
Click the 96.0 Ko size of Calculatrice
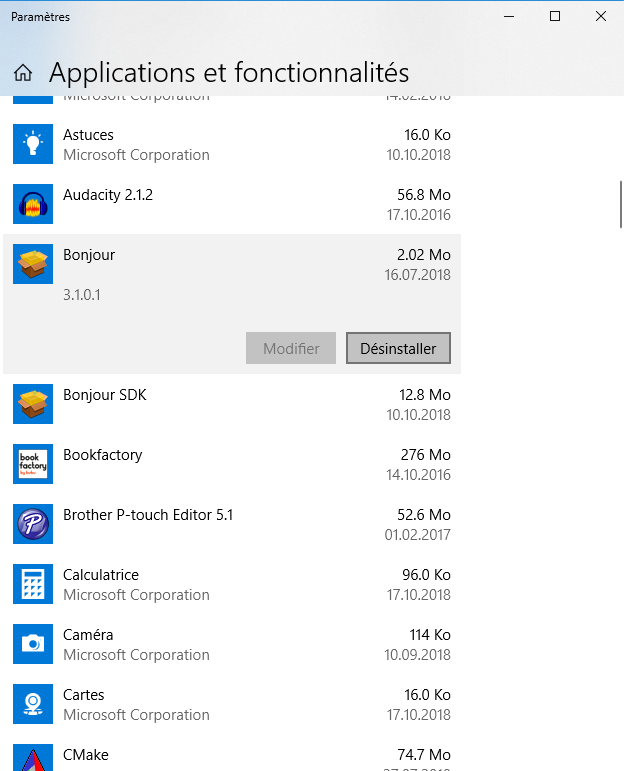[x=426, y=575]
